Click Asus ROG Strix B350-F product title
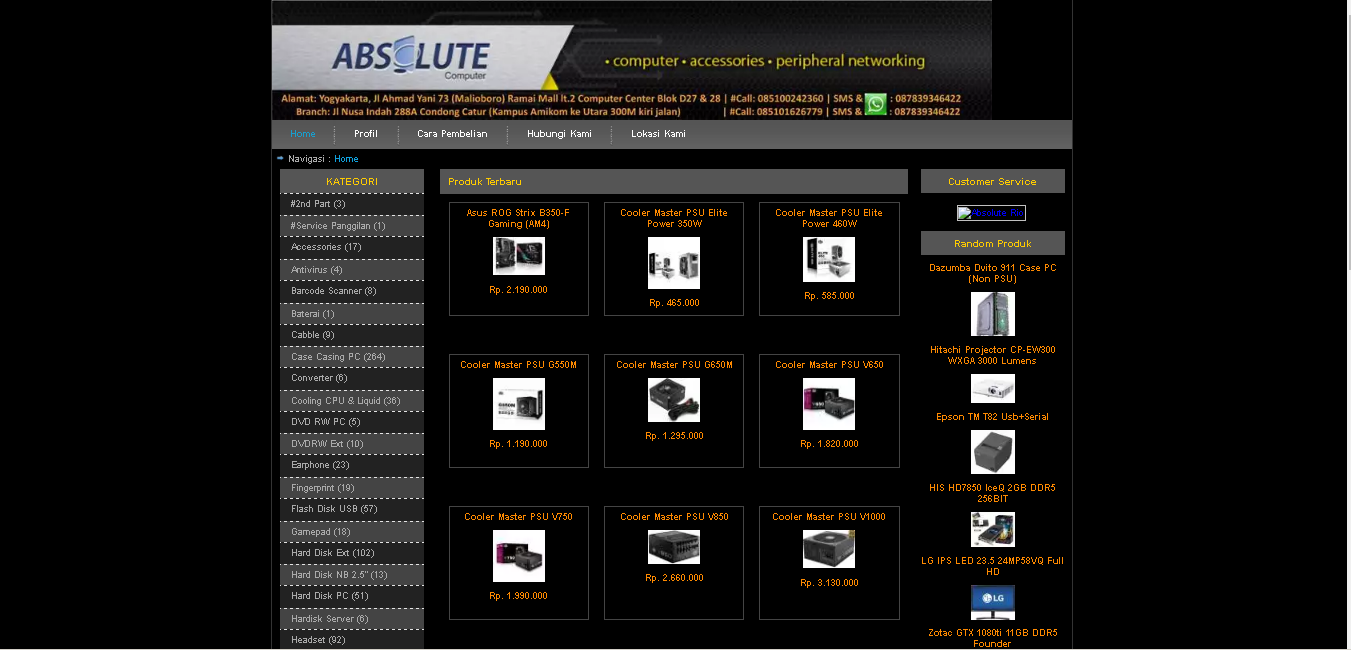The width and height of the screenshot is (1351, 650). [518, 218]
